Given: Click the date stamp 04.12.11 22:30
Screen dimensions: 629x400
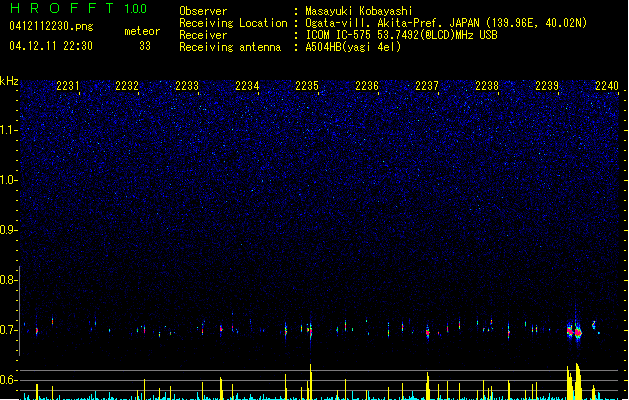Looking at the screenshot, I should (51, 46).
